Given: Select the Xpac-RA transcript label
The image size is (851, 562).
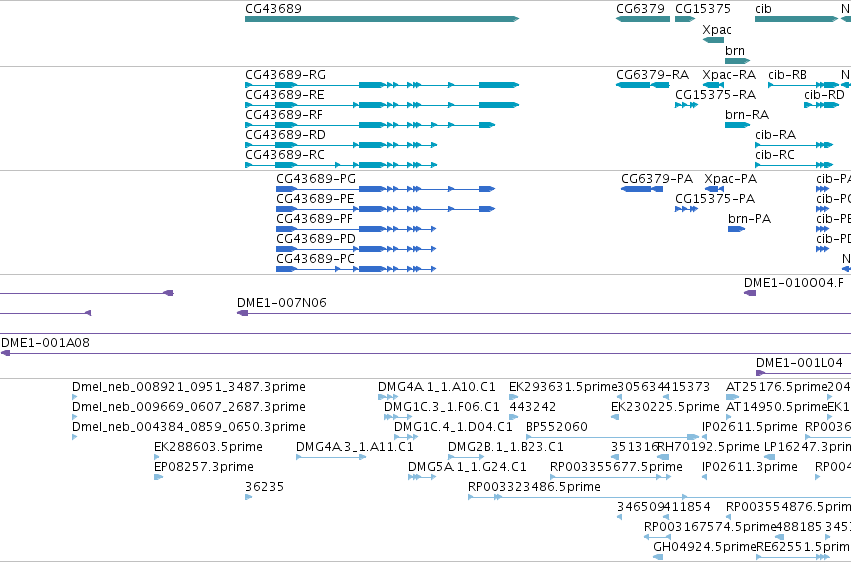Looking at the screenshot, I should [729, 75].
